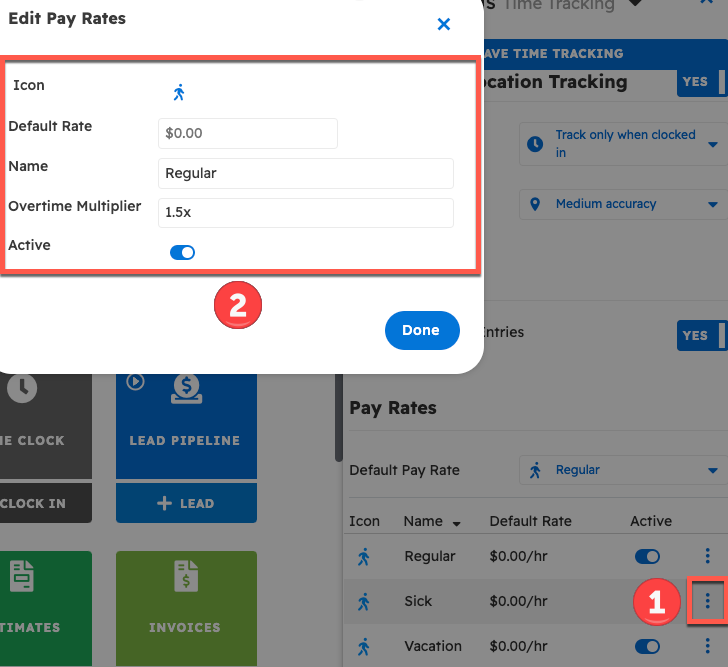This screenshot has height=667, width=728.
Task: Click the walking person icon in the dialog
Action: (x=179, y=93)
